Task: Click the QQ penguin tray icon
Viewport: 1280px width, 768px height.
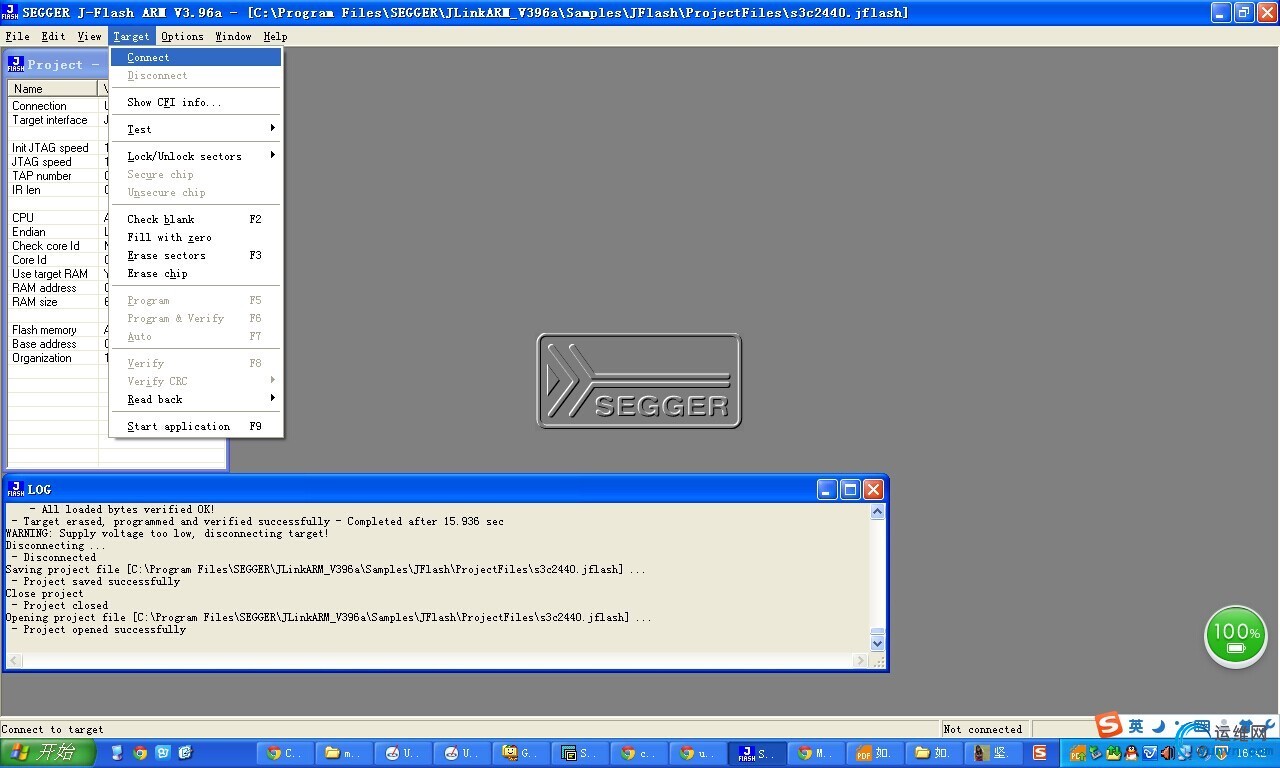Action: (x=1130, y=753)
